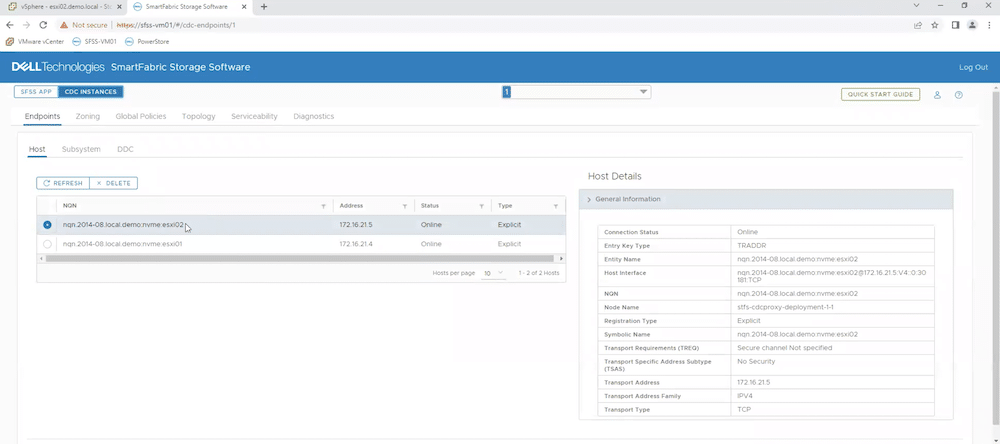Open the Diagnostics tab
Screen dimensions: 1000x444
coord(314,116)
